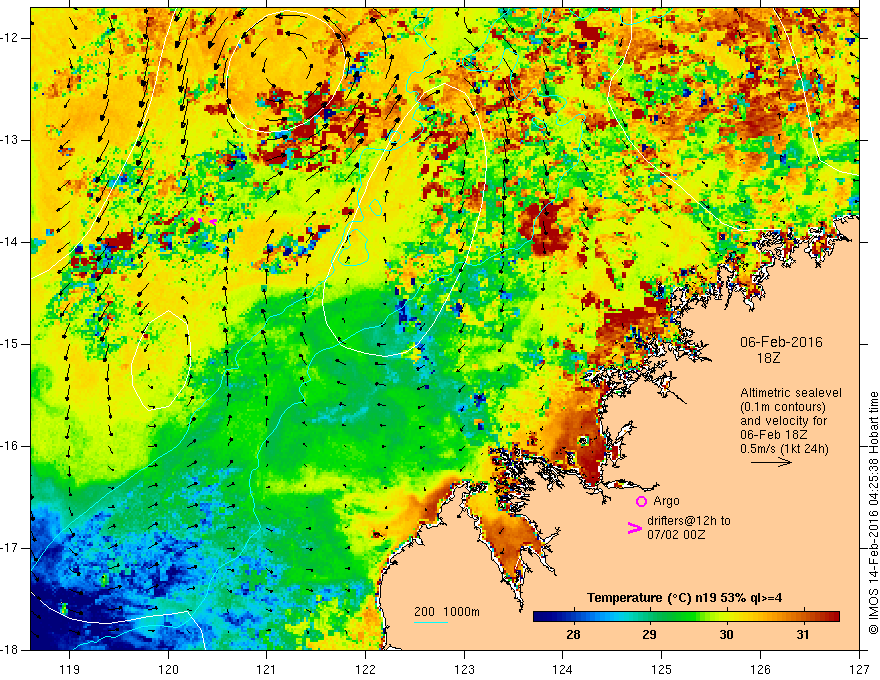
Task: Click the 'Altimetric sealevel' legend text
Action: click(x=791, y=393)
